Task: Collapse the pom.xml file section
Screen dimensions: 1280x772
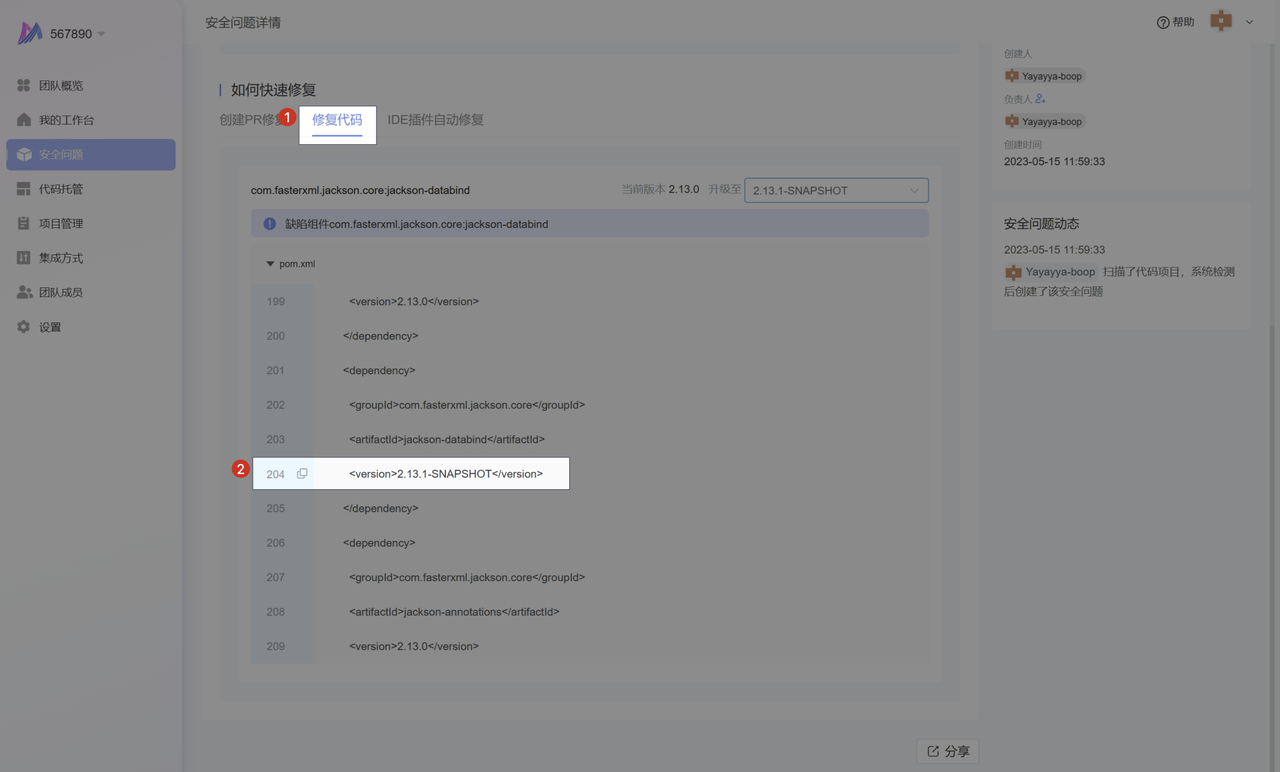Action: tap(270, 264)
